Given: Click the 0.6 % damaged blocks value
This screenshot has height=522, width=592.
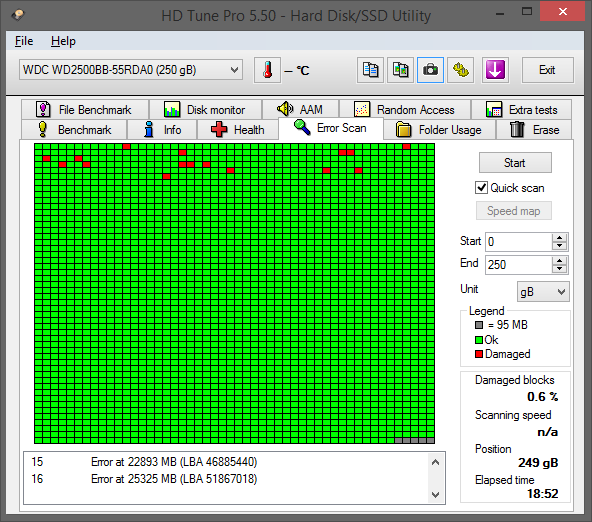Looking at the screenshot, I should (542, 397).
